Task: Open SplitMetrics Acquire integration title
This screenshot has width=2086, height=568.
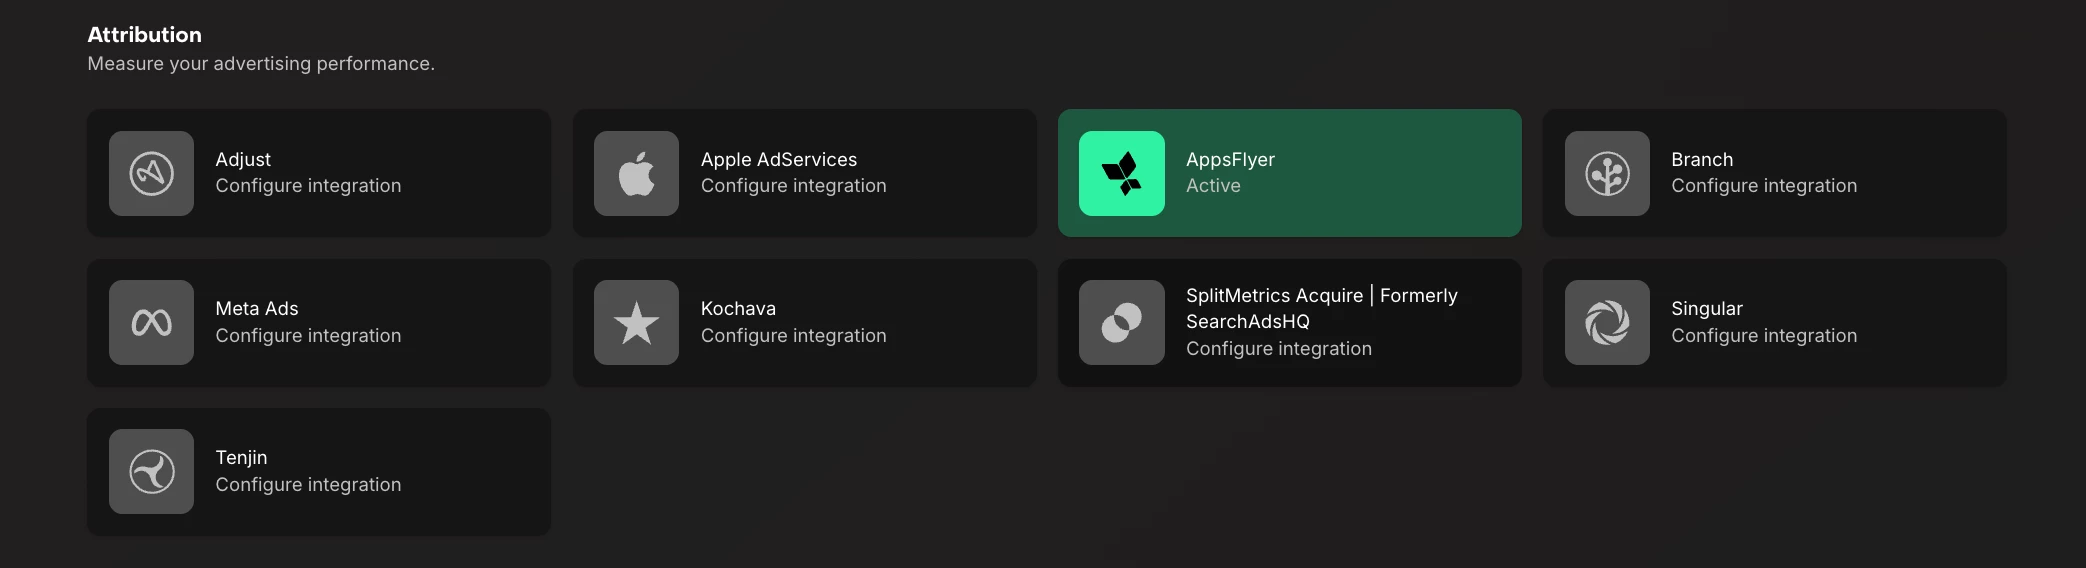Action: [1322, 308]
